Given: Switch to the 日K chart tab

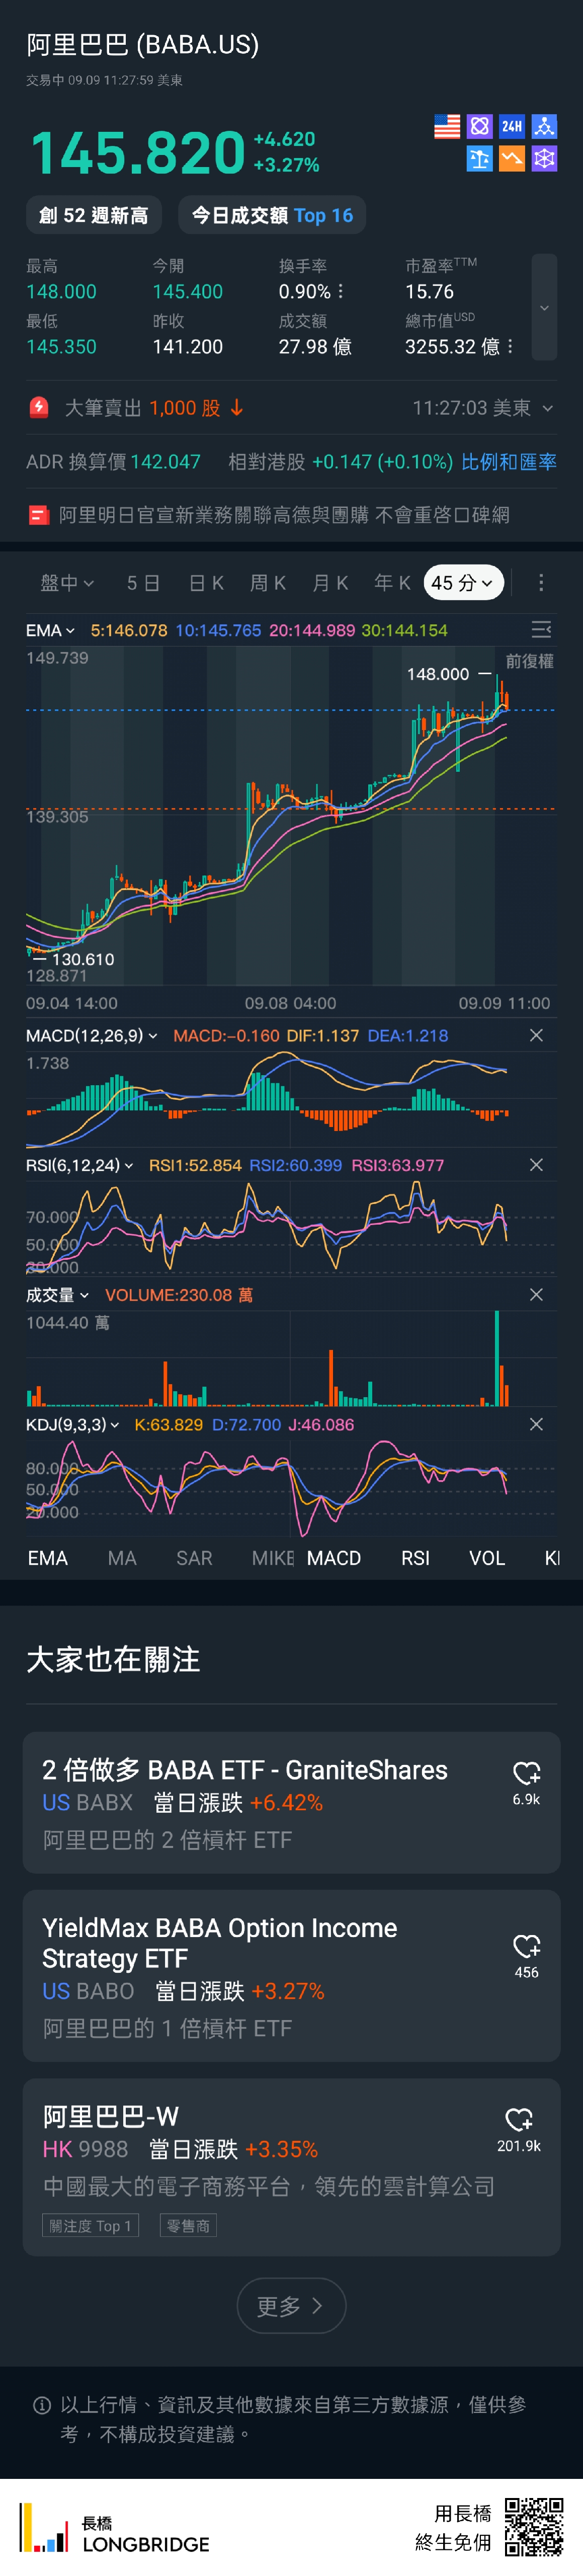Looking at the screenshot, I should pos(206,583).
